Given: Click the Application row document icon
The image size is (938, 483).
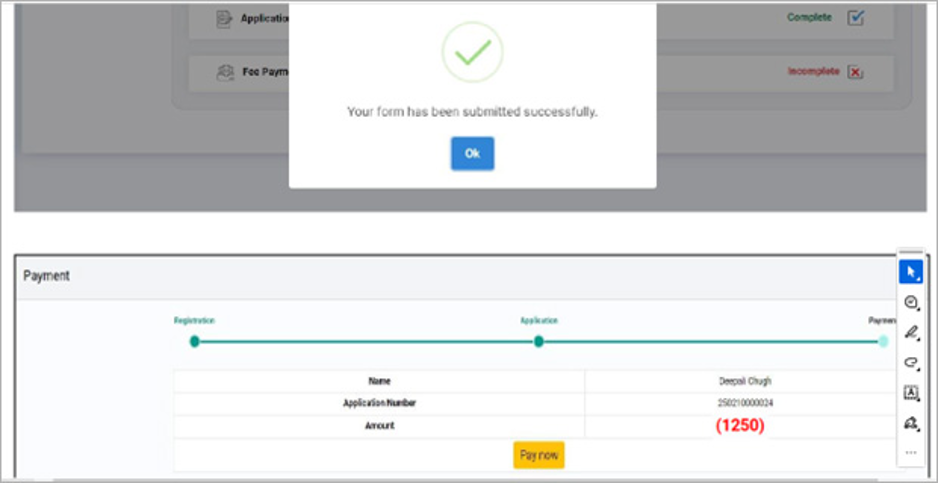Looking at the screenshot, I should [x=224, y=19].
